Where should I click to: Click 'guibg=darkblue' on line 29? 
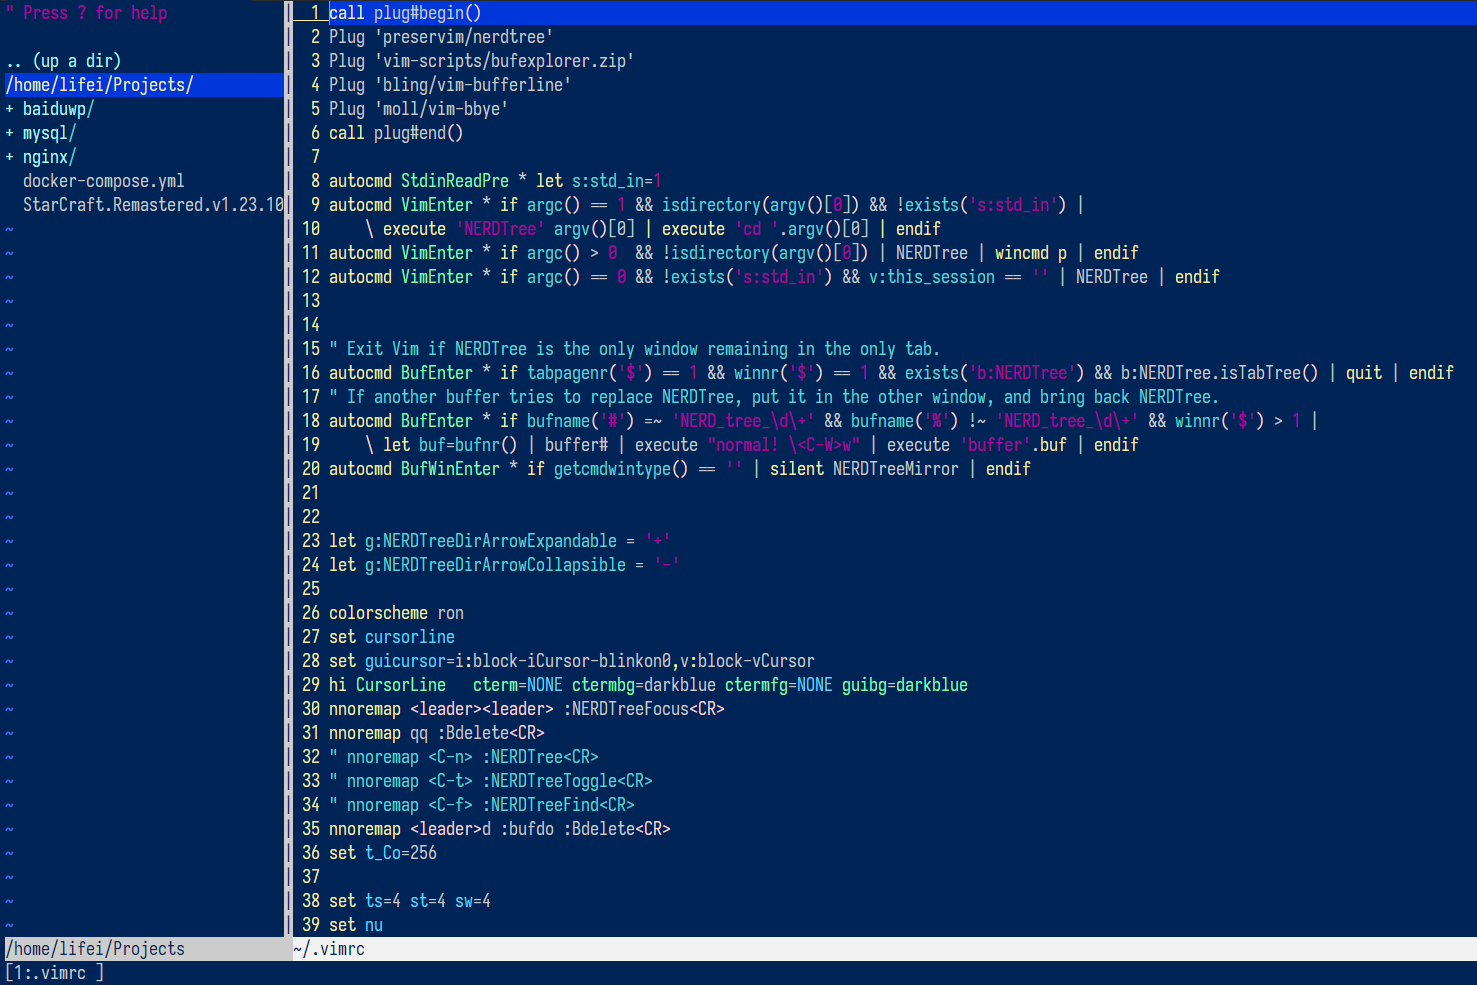click(x=905, y=685)
